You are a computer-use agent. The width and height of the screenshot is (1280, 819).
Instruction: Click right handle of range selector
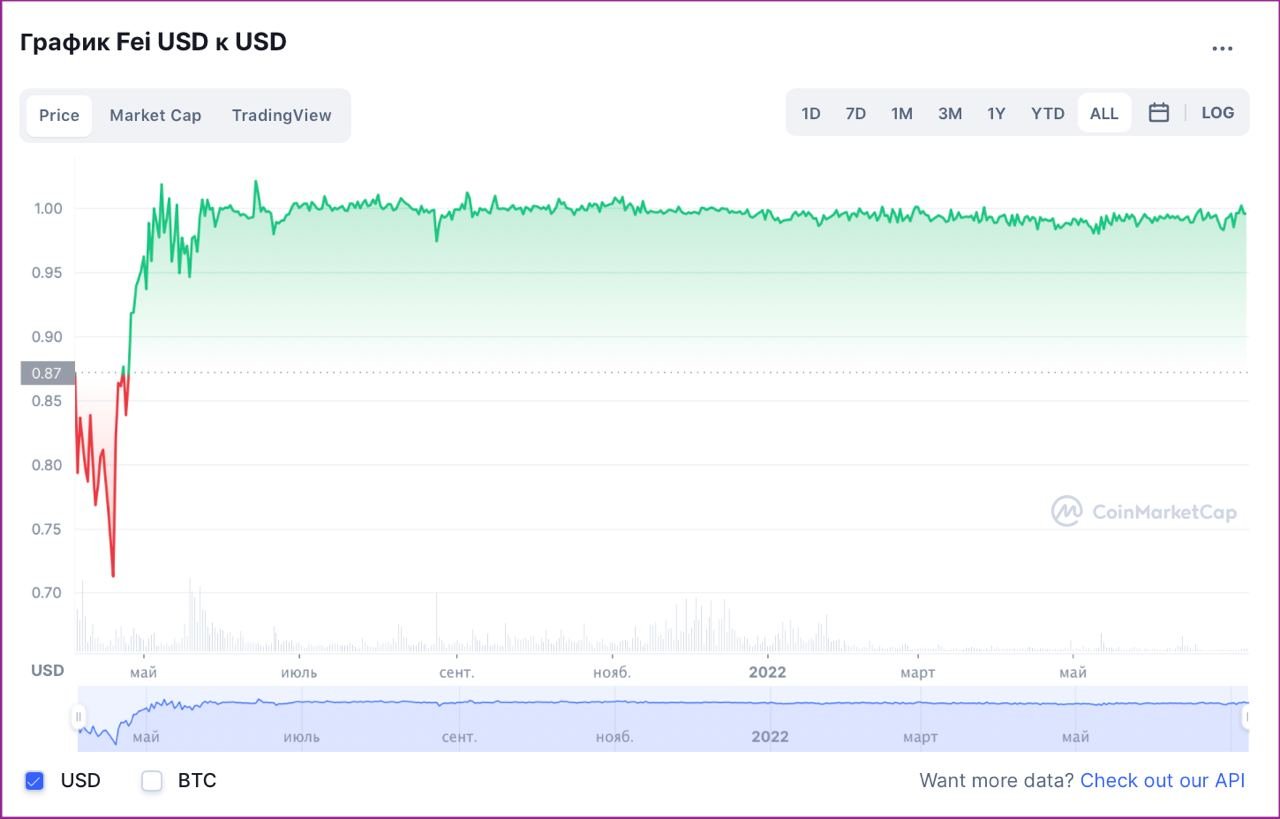(1247, 717)
